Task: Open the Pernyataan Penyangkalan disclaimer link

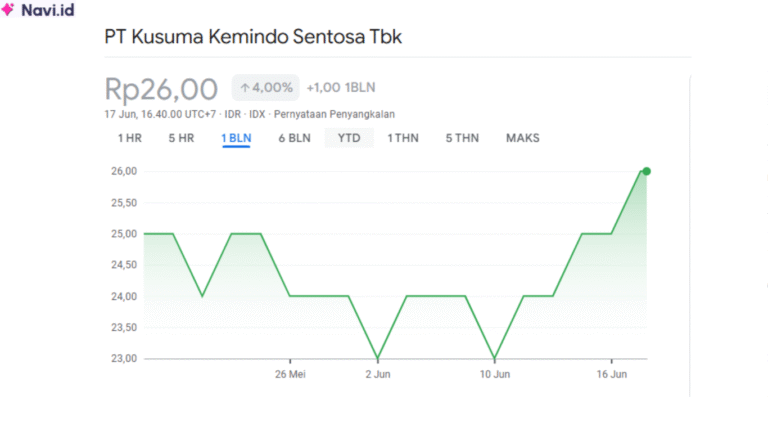Action: point(334,114)
